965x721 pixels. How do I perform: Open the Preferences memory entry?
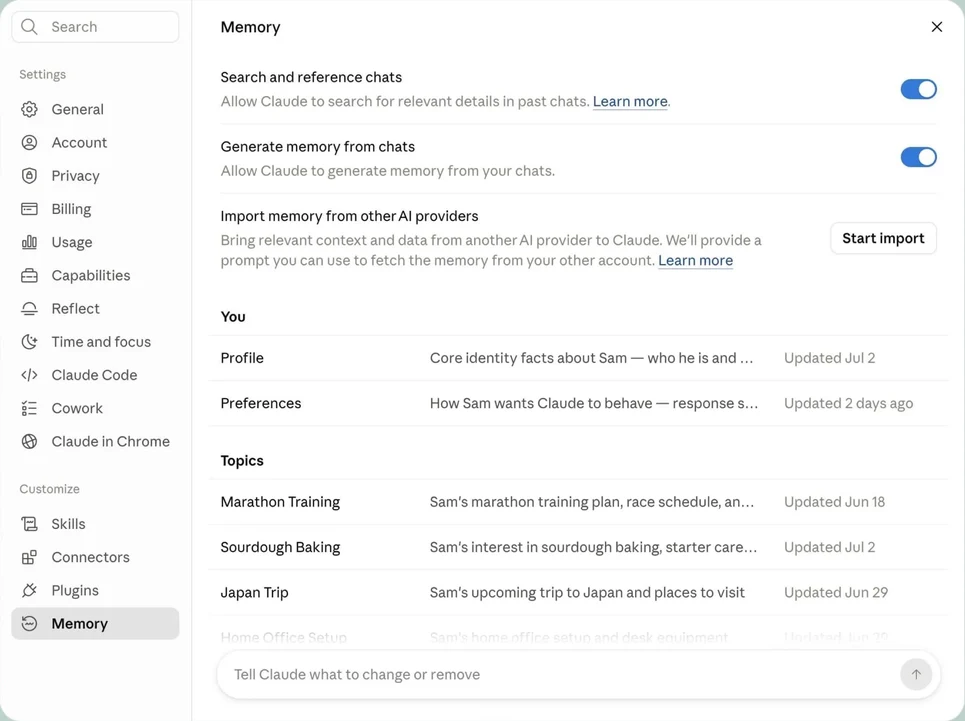click(x=578, y=403)
